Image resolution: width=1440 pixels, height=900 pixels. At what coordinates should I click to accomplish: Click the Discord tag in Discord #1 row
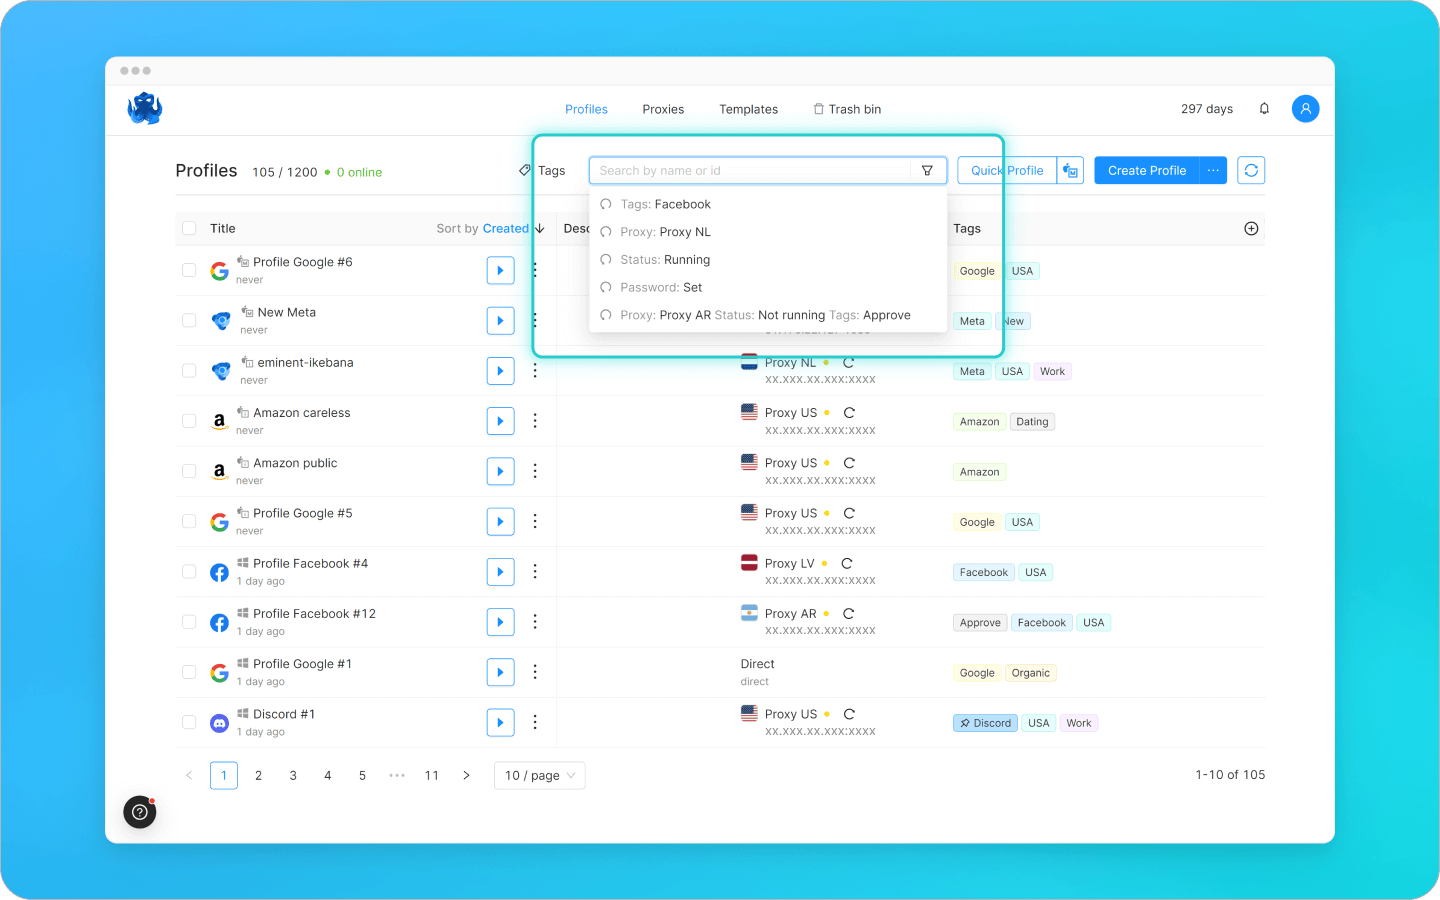click(985, 723)
